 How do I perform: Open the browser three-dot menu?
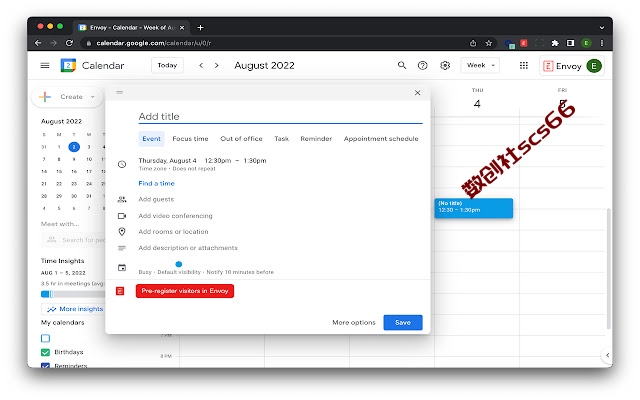coord(602,43)
